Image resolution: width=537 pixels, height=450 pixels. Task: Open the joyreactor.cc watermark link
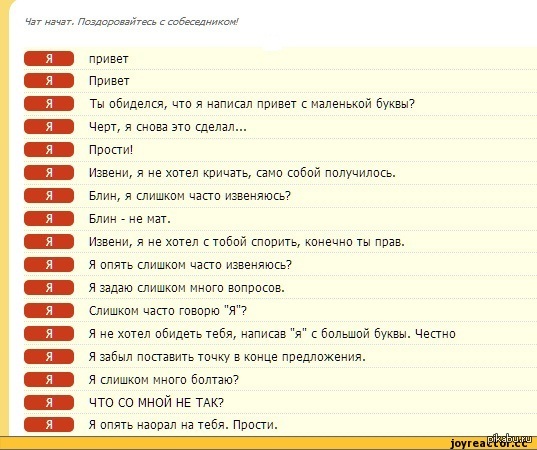click(489, 444)
